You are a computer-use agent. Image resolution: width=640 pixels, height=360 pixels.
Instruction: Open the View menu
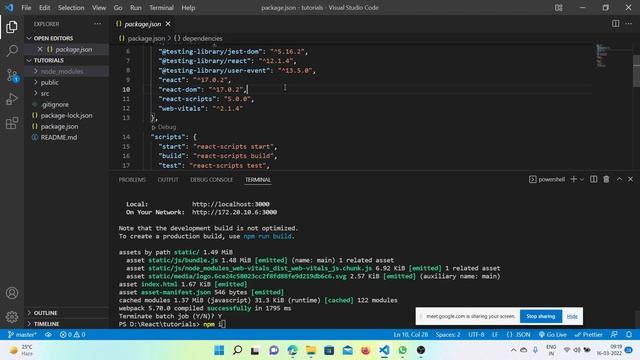[x=99, y=7]
